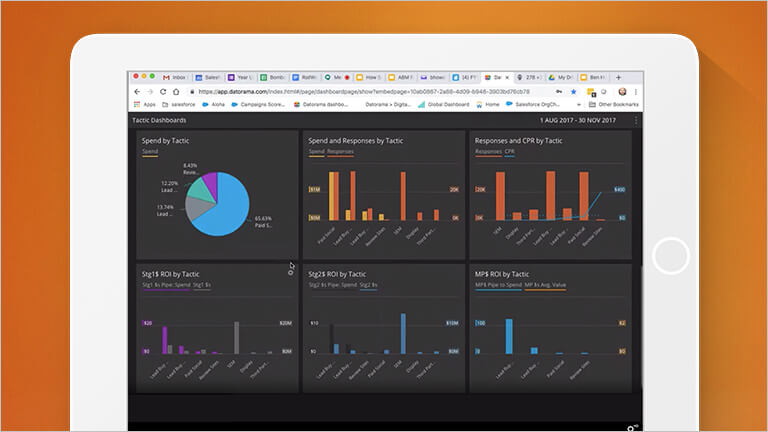Image resolution: width=768 pixels, height=432 pixels.
Task: Click gray SEM bar in Stg1$ ROI chart
Action: (237, 338)
